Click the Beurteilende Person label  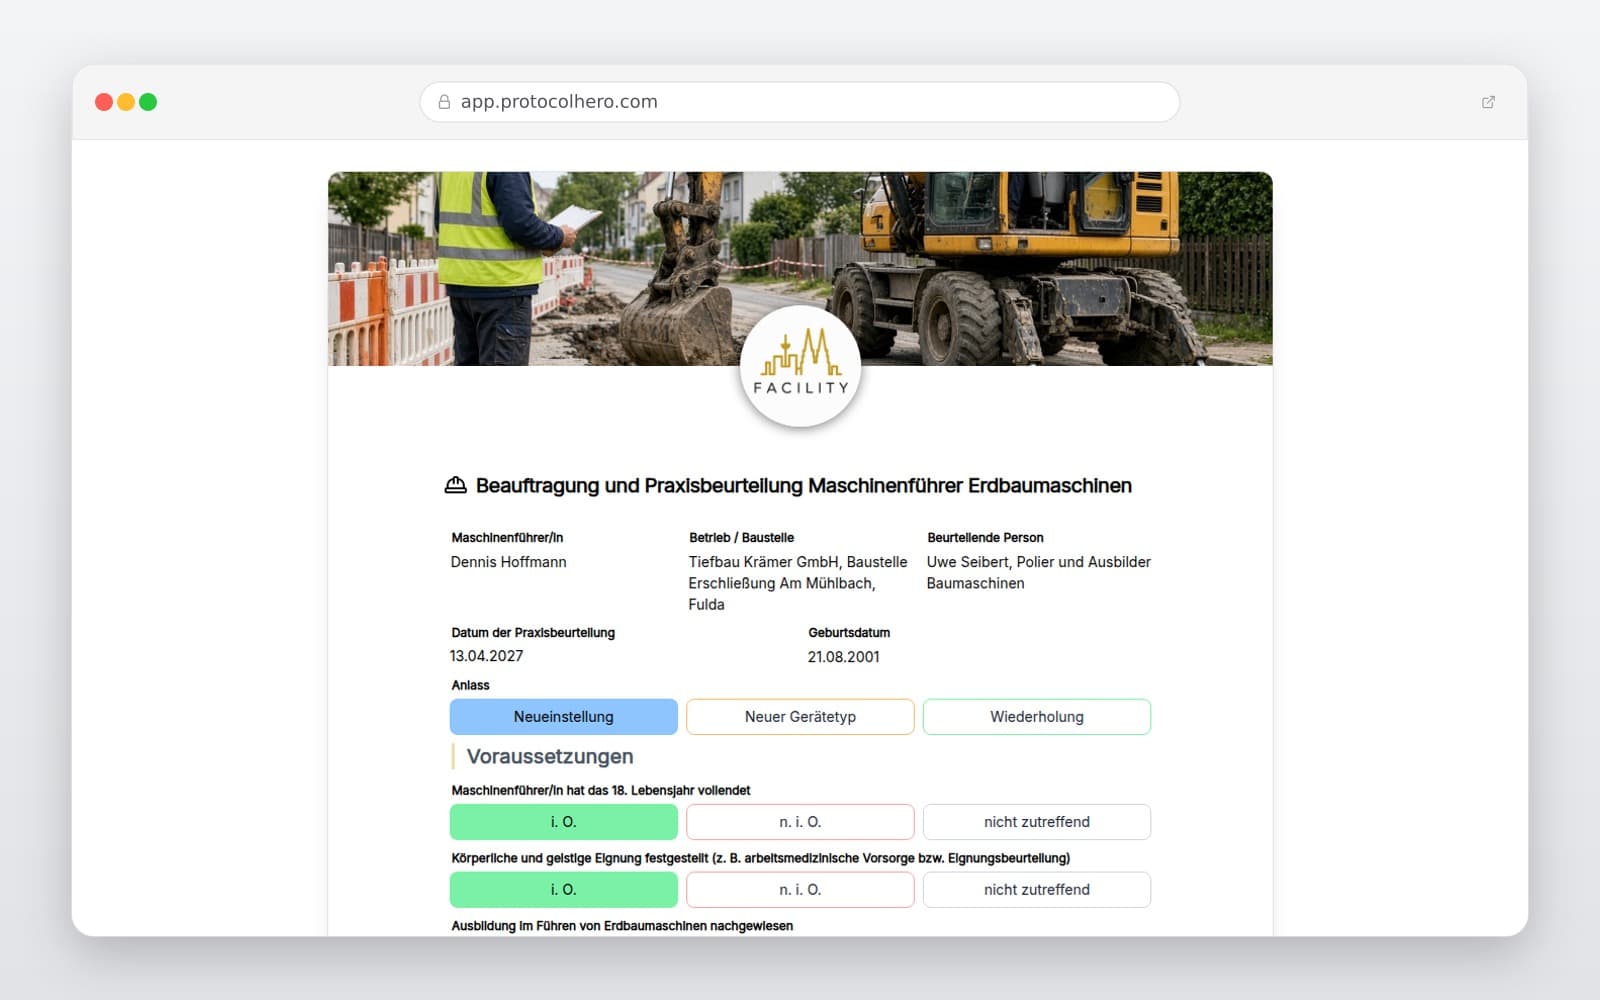tap(985, 538)
